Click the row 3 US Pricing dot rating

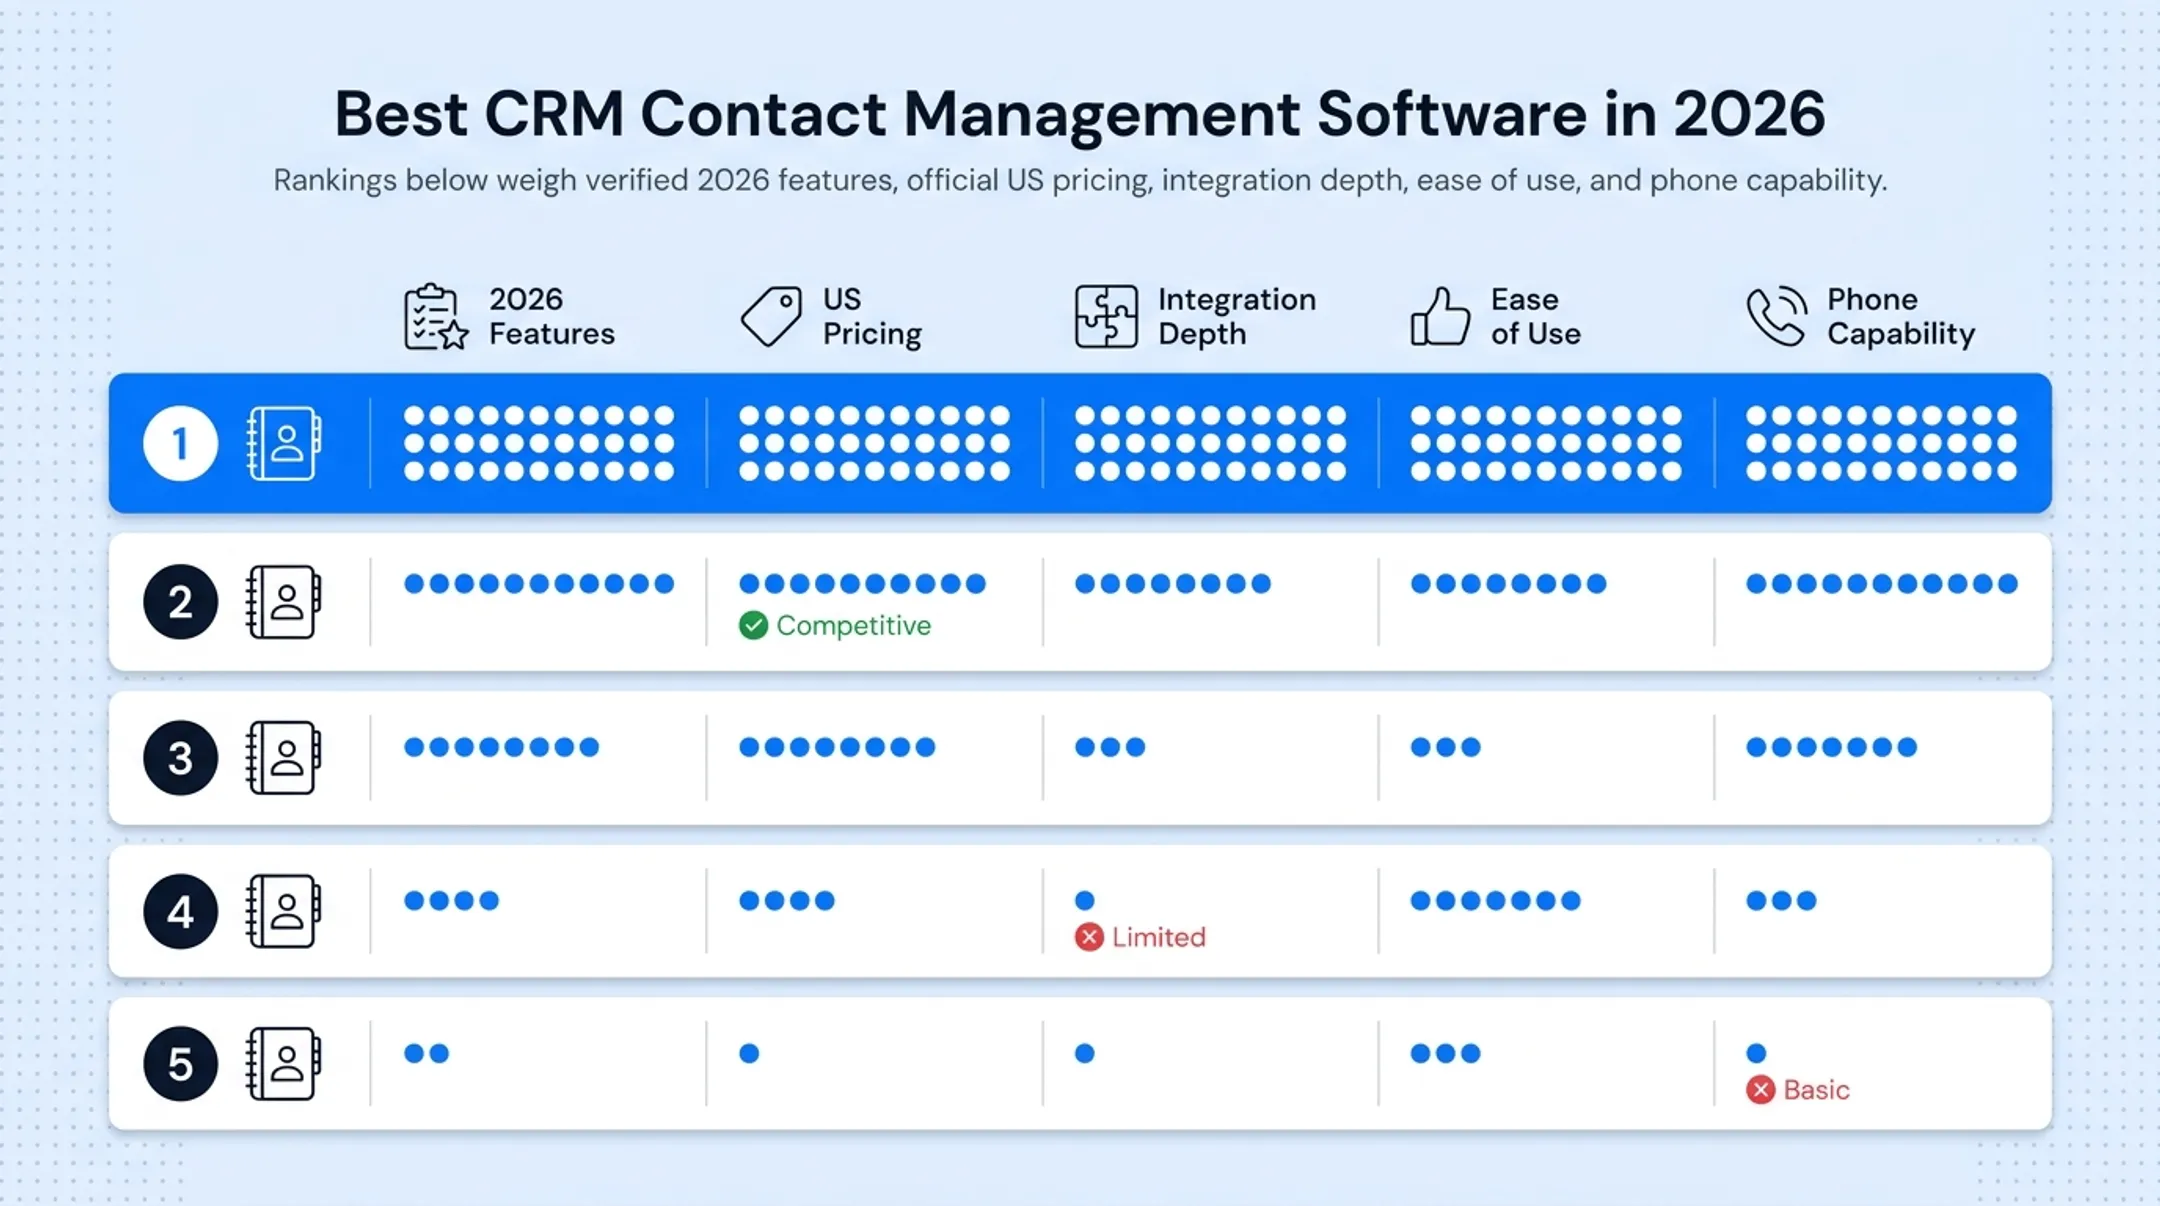837,747
